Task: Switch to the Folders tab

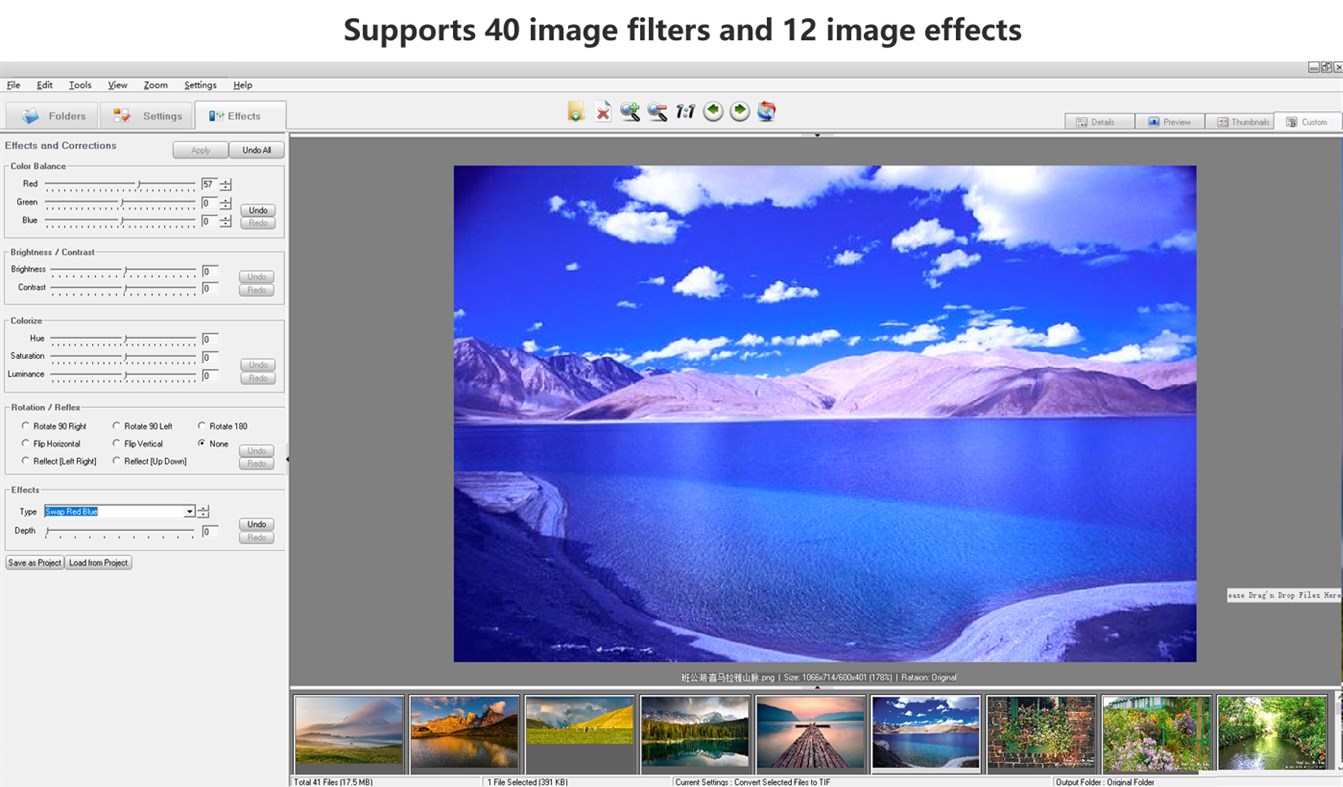Action: point(52,115)
